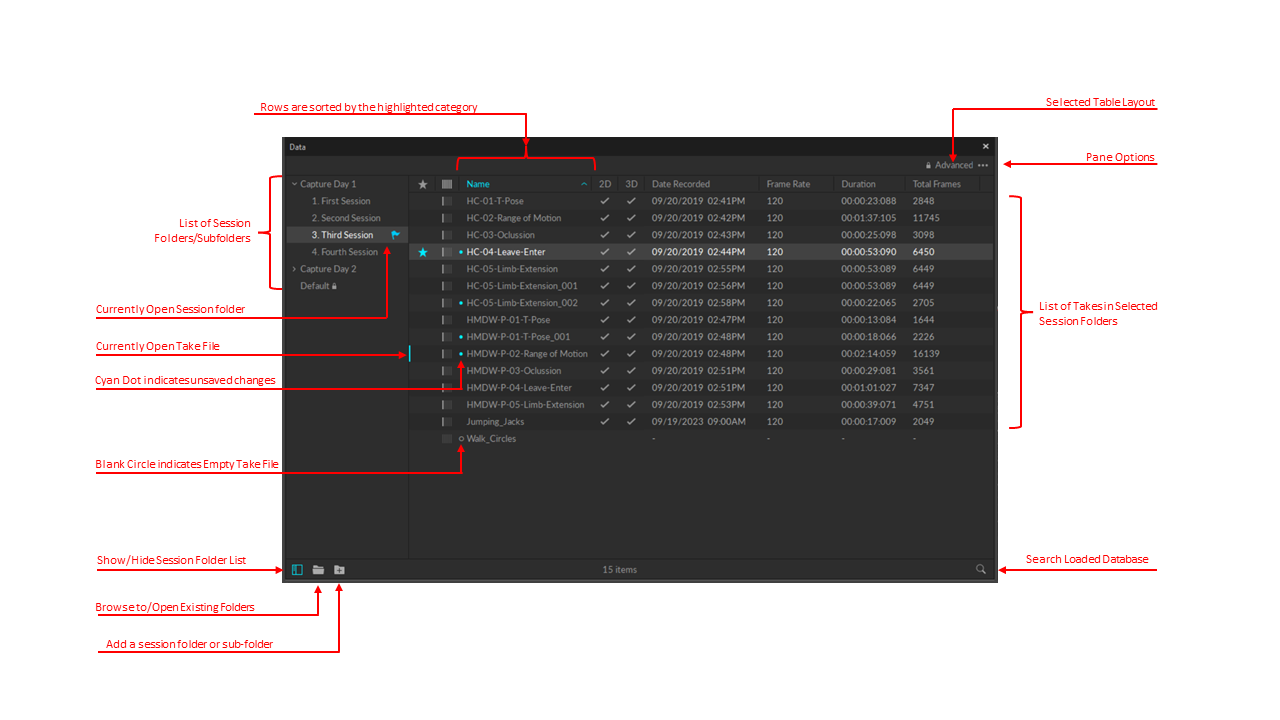The height and width of the screenshot is (720, 1280).
Task: Click the add session folder icon
Action: [339, 570]
